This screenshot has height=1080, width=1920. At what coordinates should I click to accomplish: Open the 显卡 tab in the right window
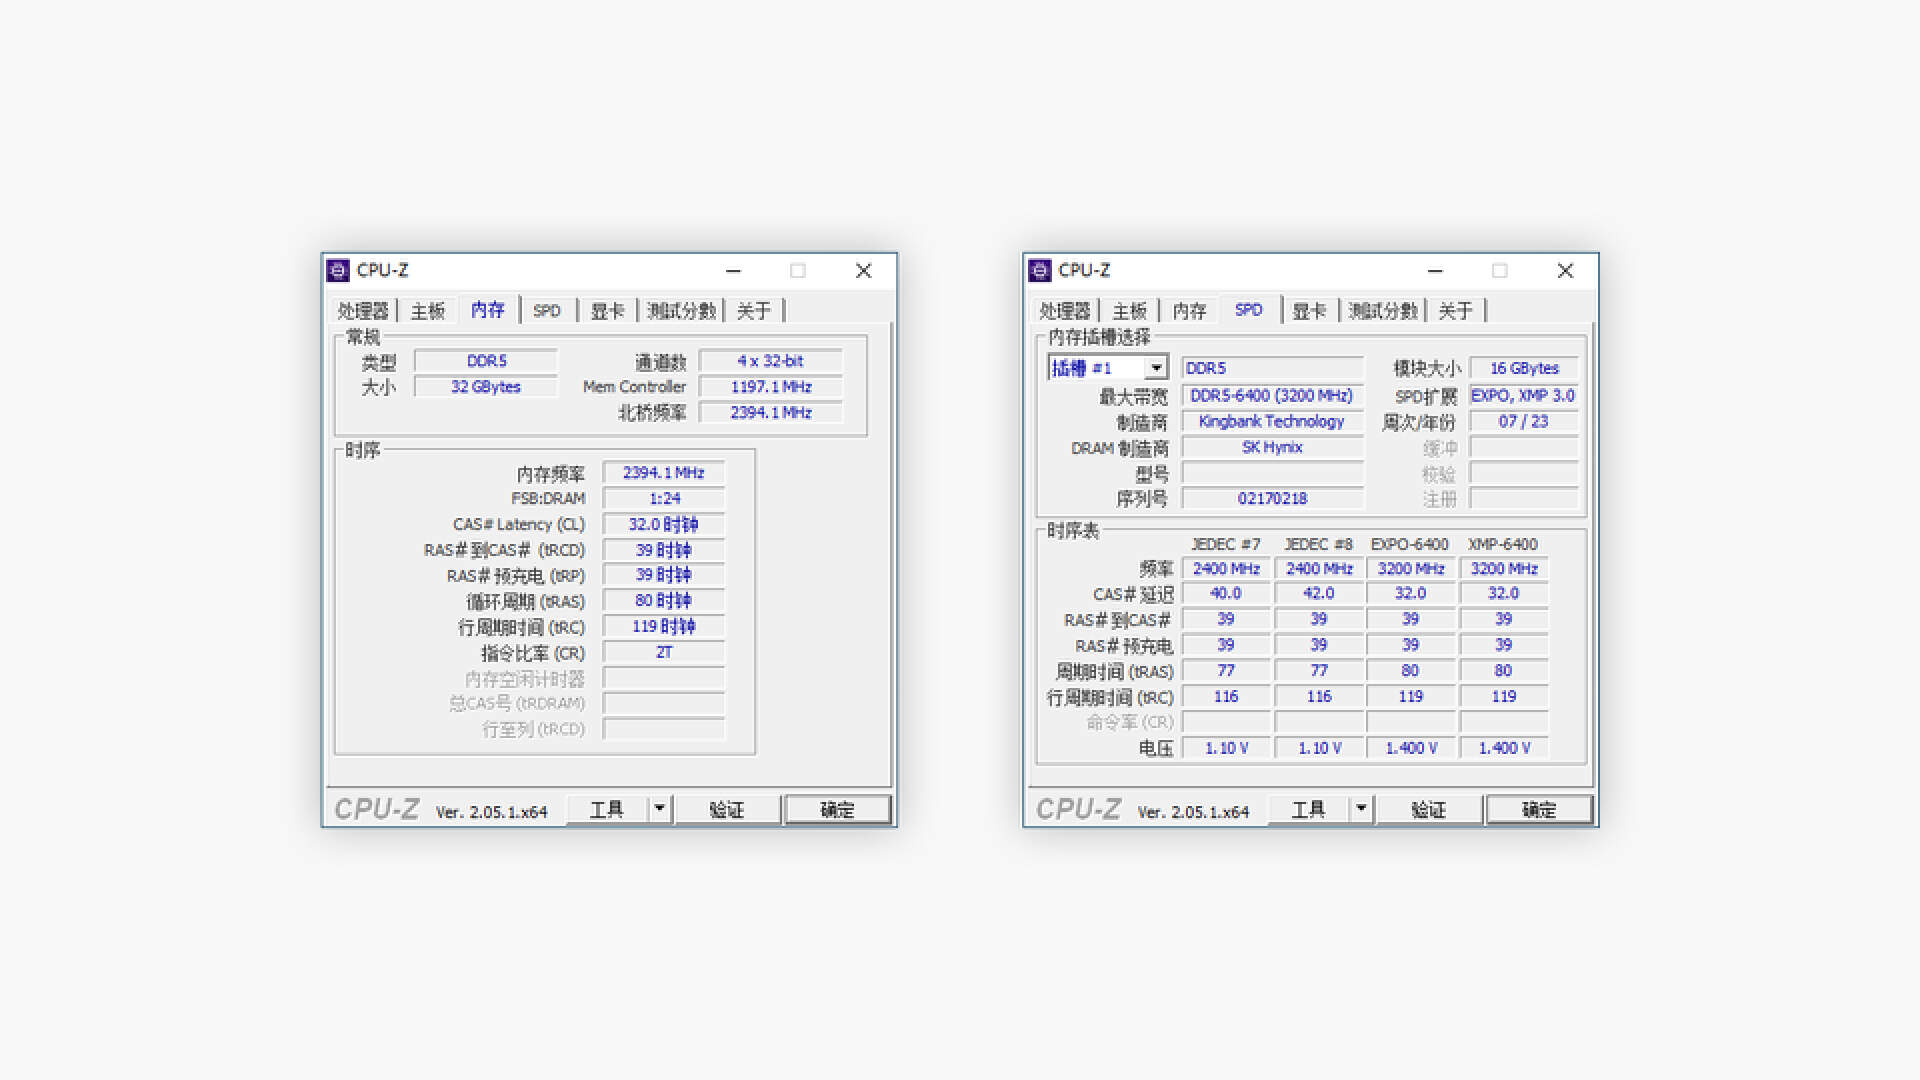[x=1310, y=311]
